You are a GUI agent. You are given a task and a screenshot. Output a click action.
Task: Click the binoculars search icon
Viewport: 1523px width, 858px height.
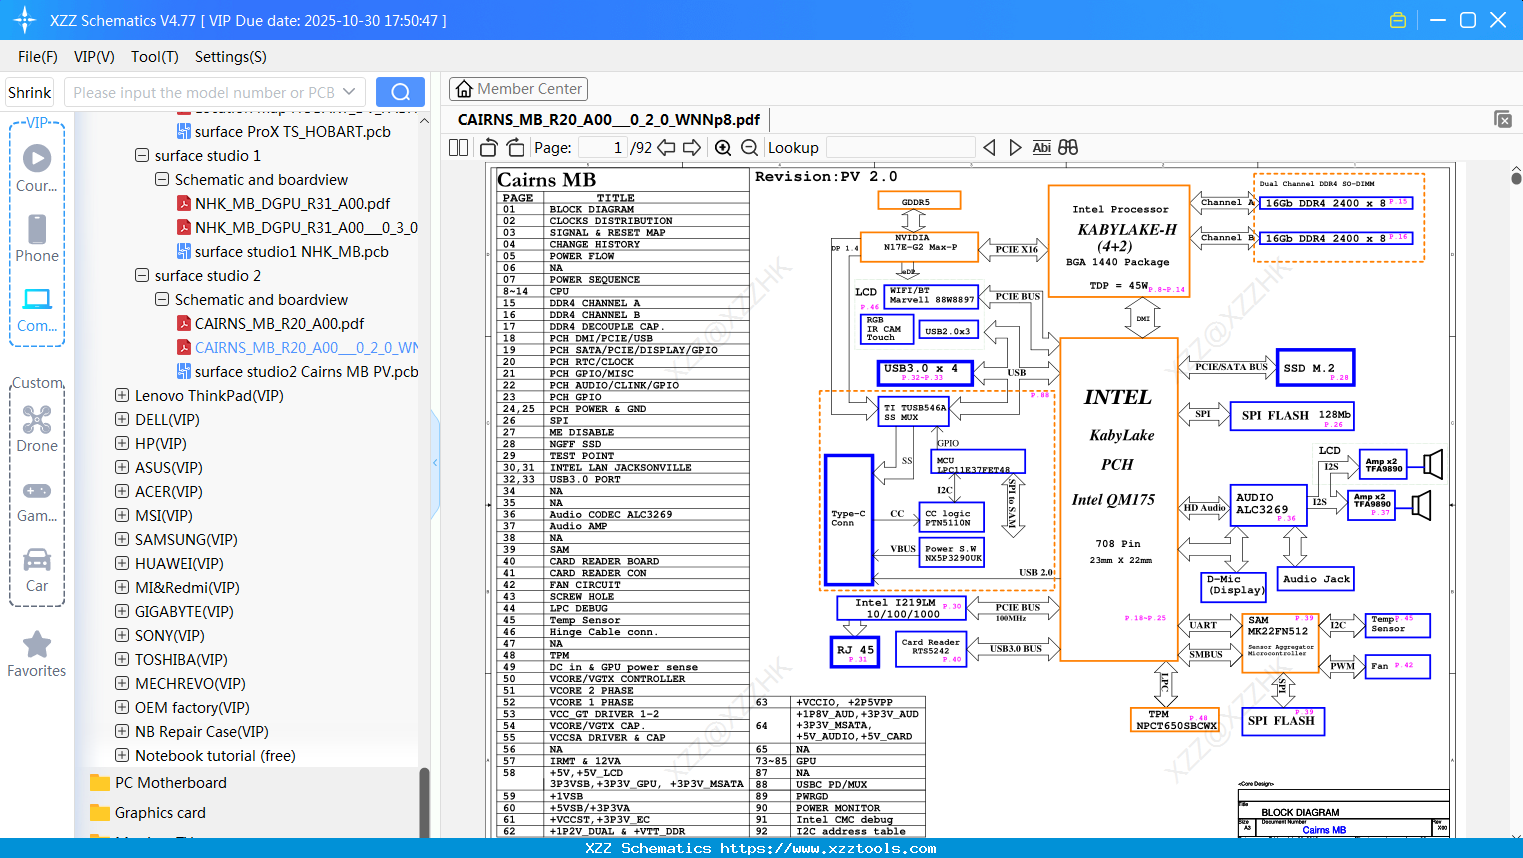coord(1068,148)
